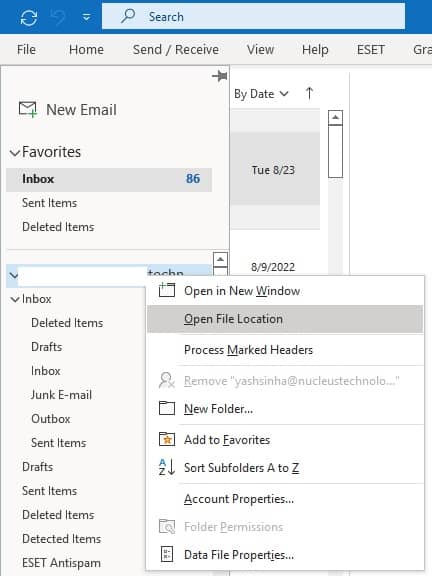Open the Help tab
The height and width of the screenshot is (576, 432).
[x=315, y=49]
